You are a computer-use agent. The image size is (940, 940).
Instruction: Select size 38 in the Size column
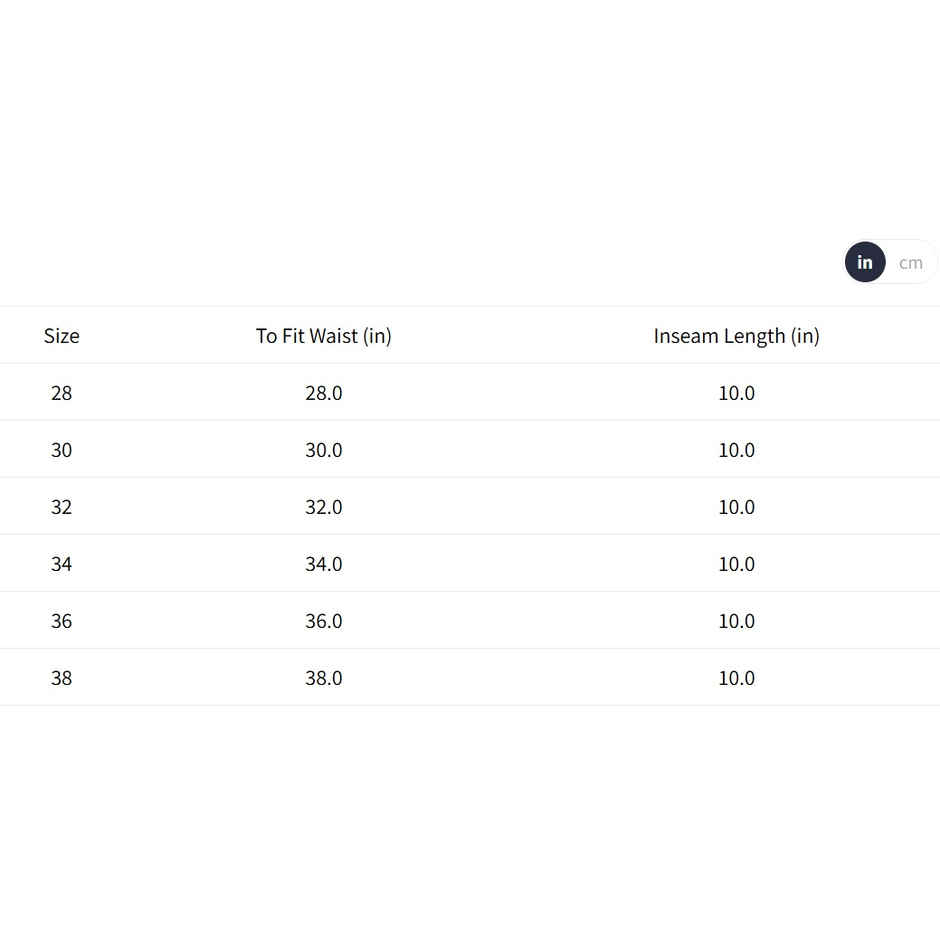coord(61,678)
